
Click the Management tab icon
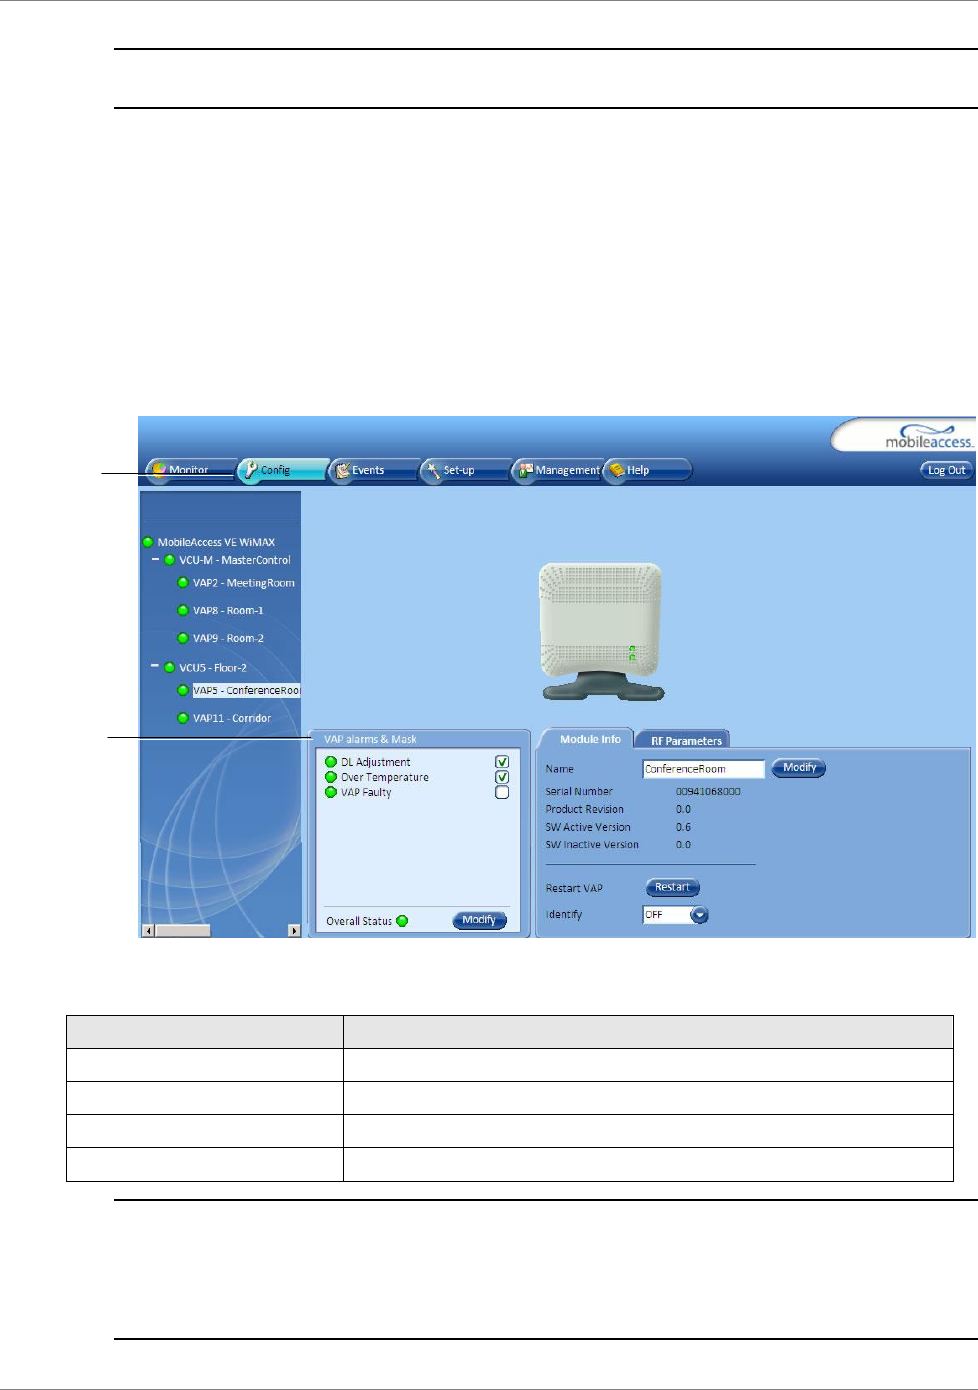pyautogui.click(x=526, y=470)
